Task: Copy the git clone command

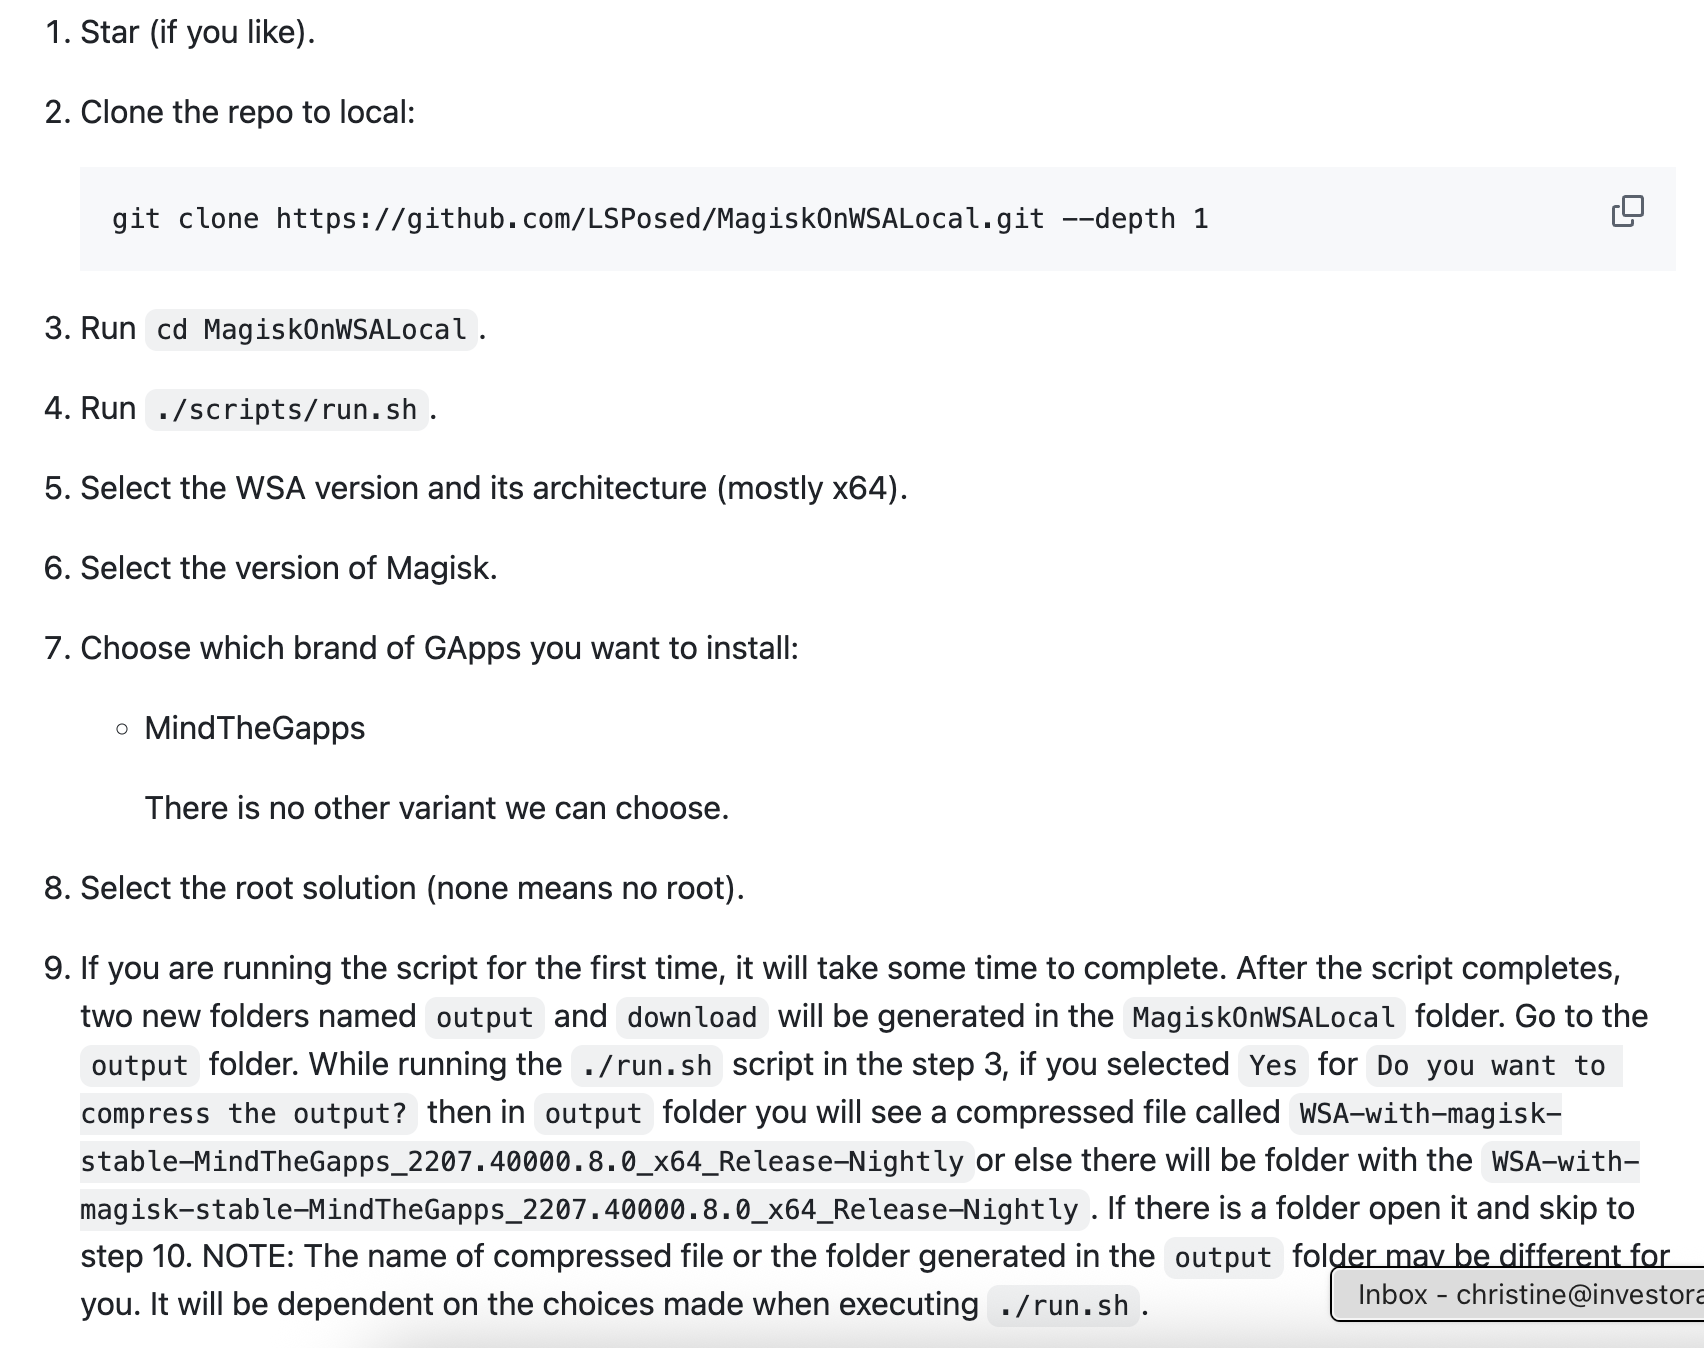Action: (x=1627, y=211)
